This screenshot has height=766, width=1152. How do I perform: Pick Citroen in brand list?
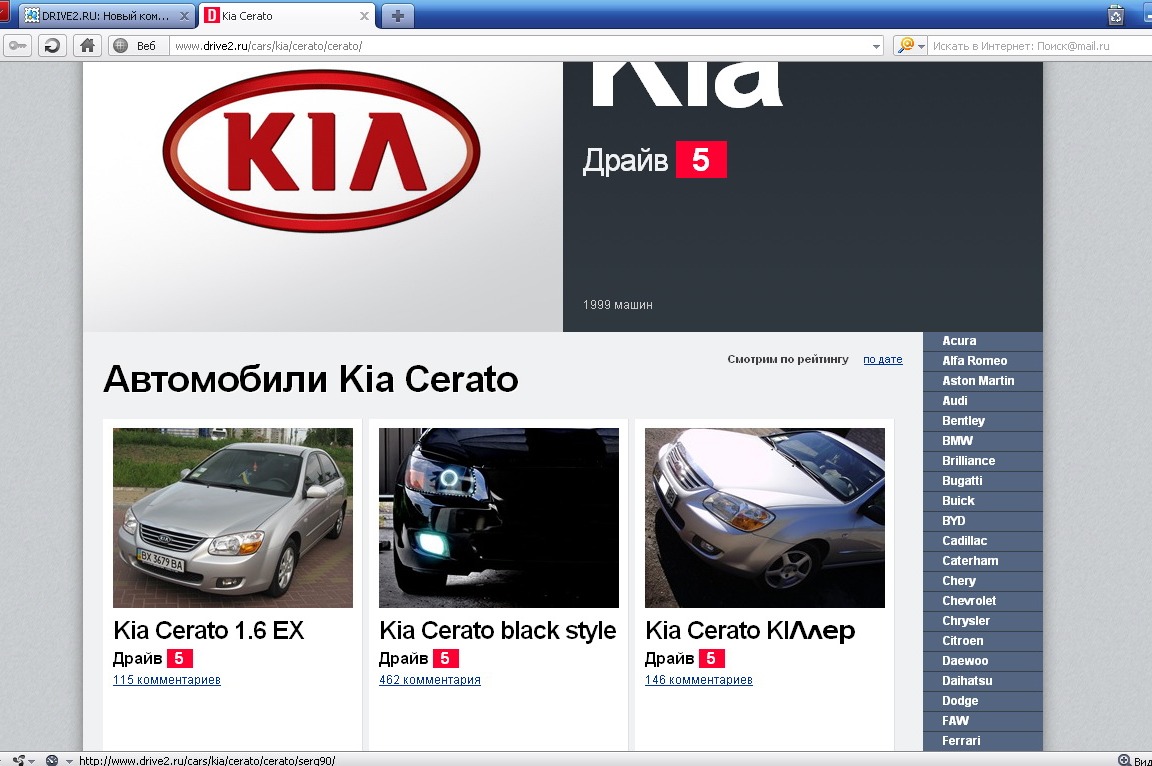pos(982,640)
